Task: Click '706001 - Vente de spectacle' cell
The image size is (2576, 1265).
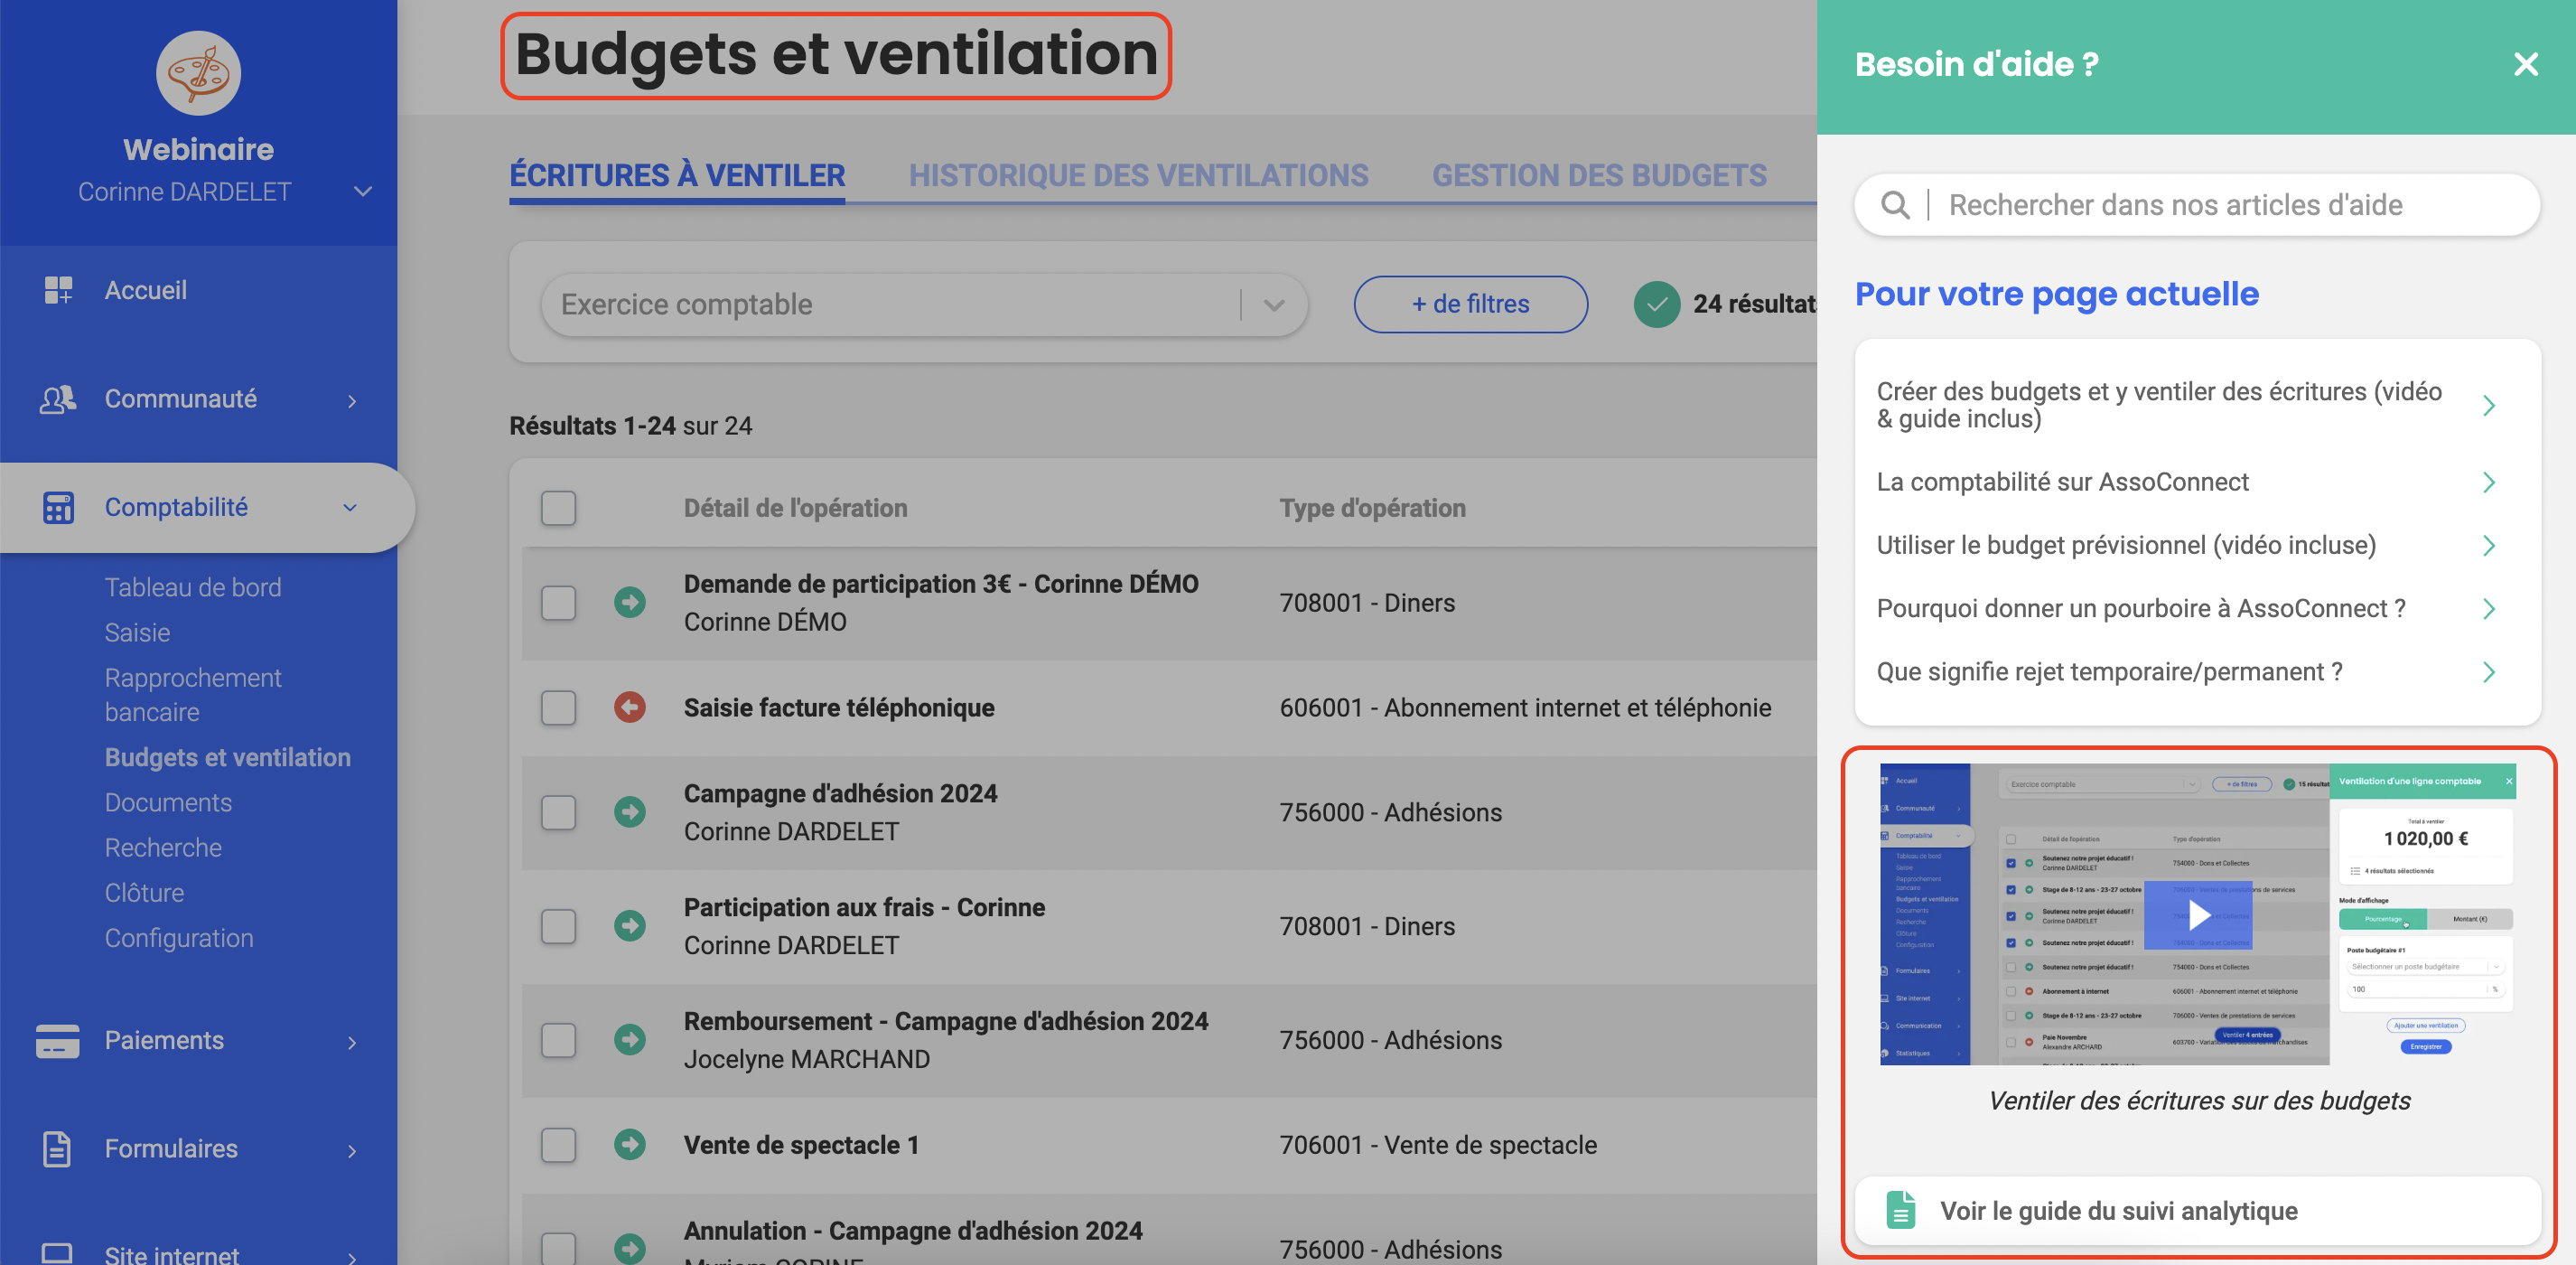Action: 1438,1145
